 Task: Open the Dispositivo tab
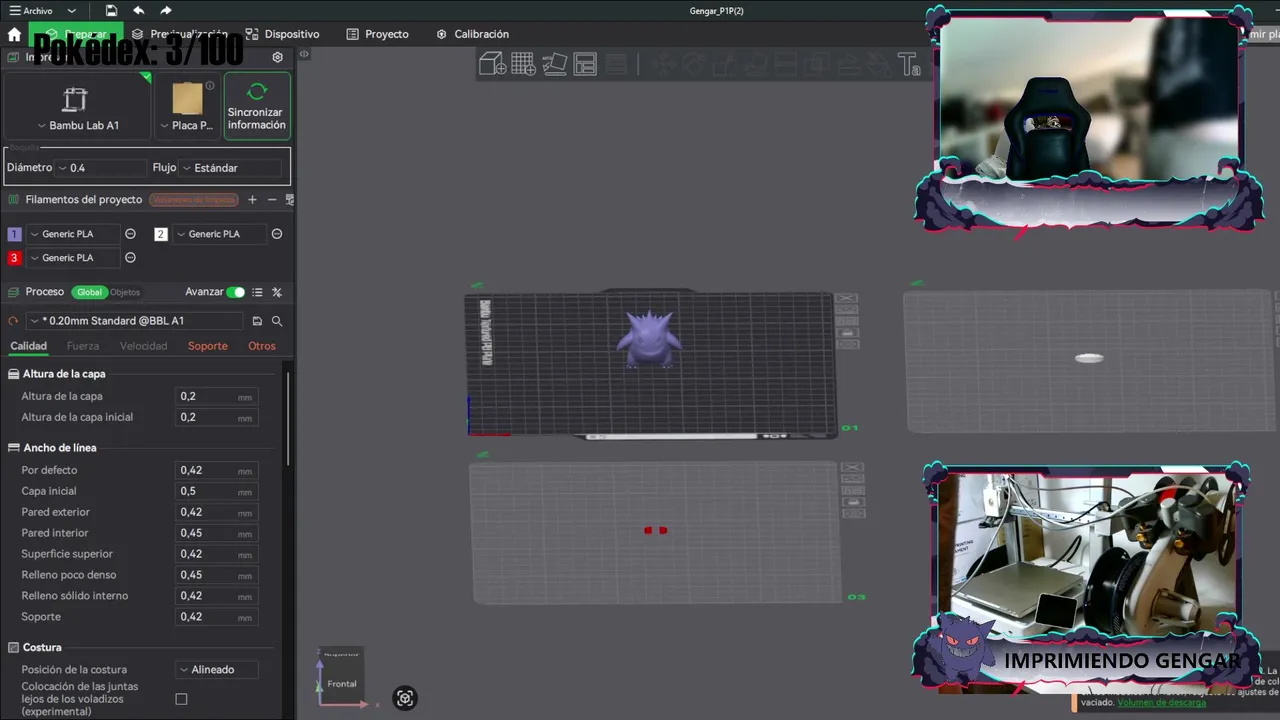click(x=282, y=34)
